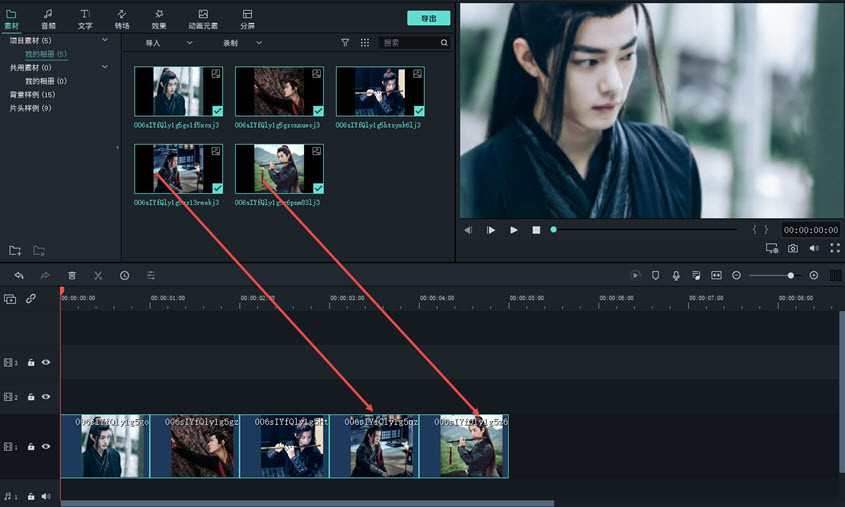845x507 pixels.
Task: Click the 搜索 search field
Action: coord(408,43)
